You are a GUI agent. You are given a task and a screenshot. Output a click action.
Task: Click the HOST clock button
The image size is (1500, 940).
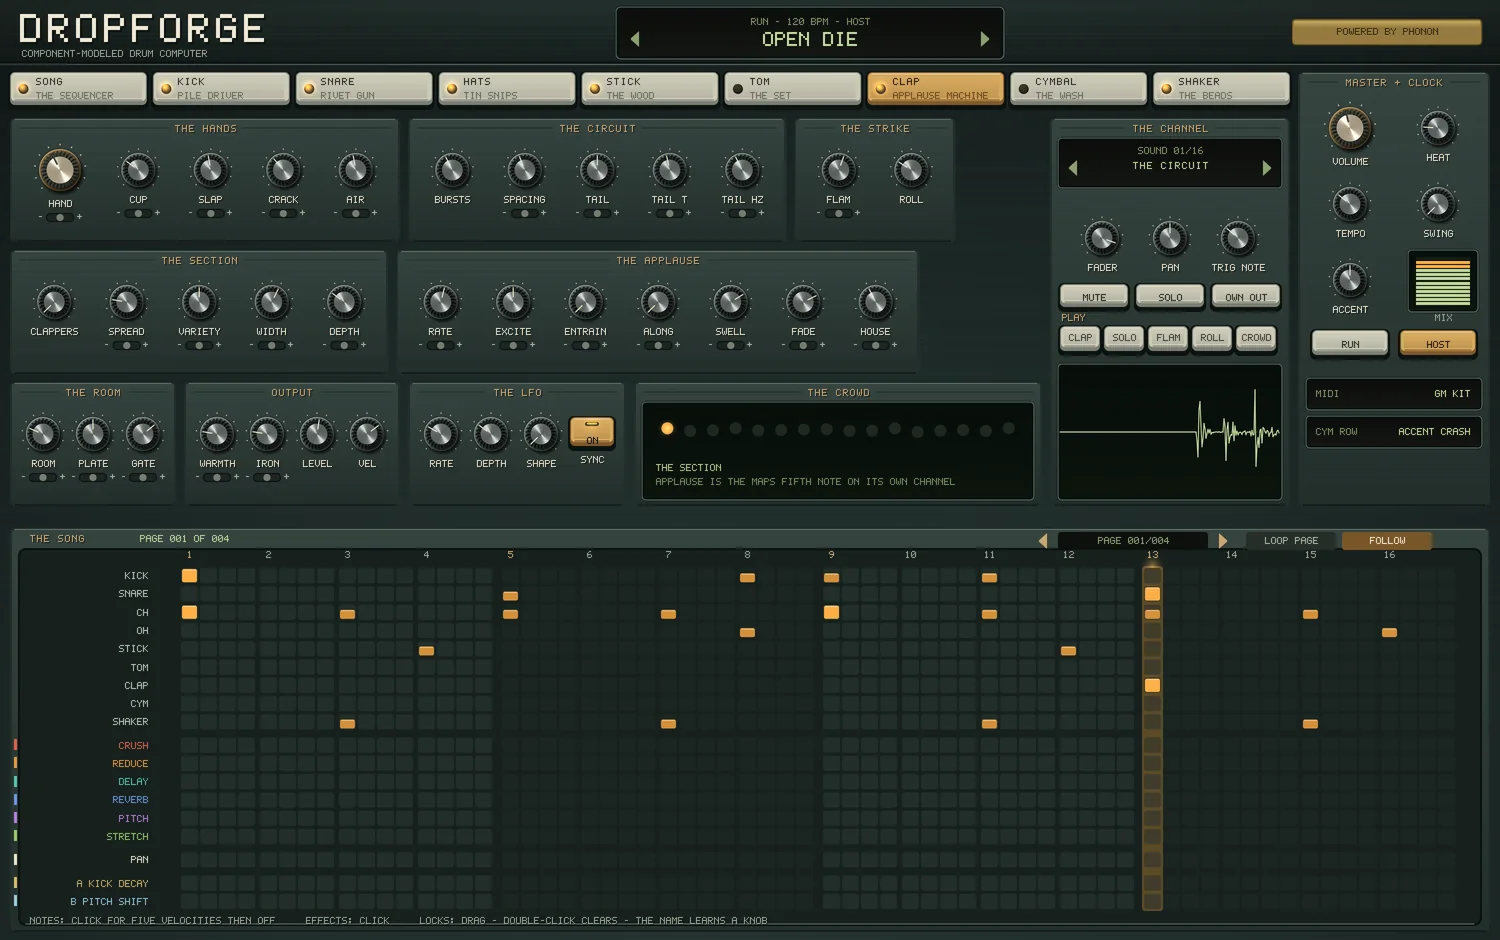(1438, 343)
